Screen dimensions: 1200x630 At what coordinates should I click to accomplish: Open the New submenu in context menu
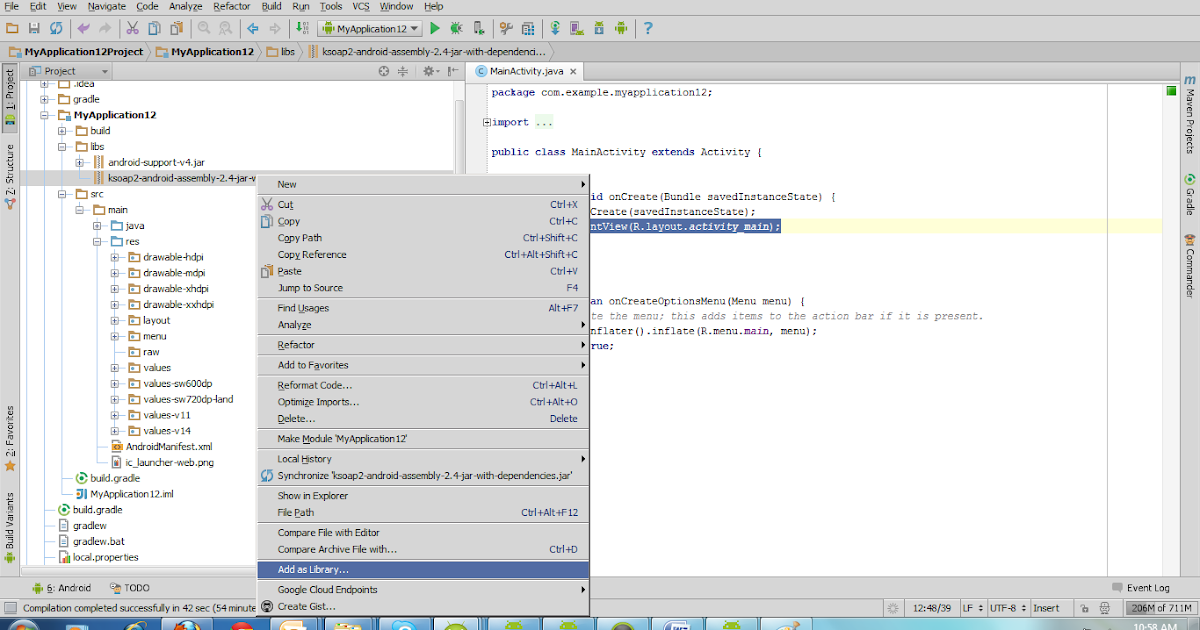[424, 184]
